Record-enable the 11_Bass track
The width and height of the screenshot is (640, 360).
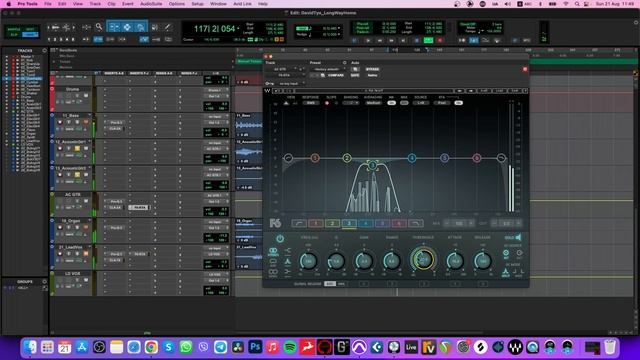tap(60, 122)
